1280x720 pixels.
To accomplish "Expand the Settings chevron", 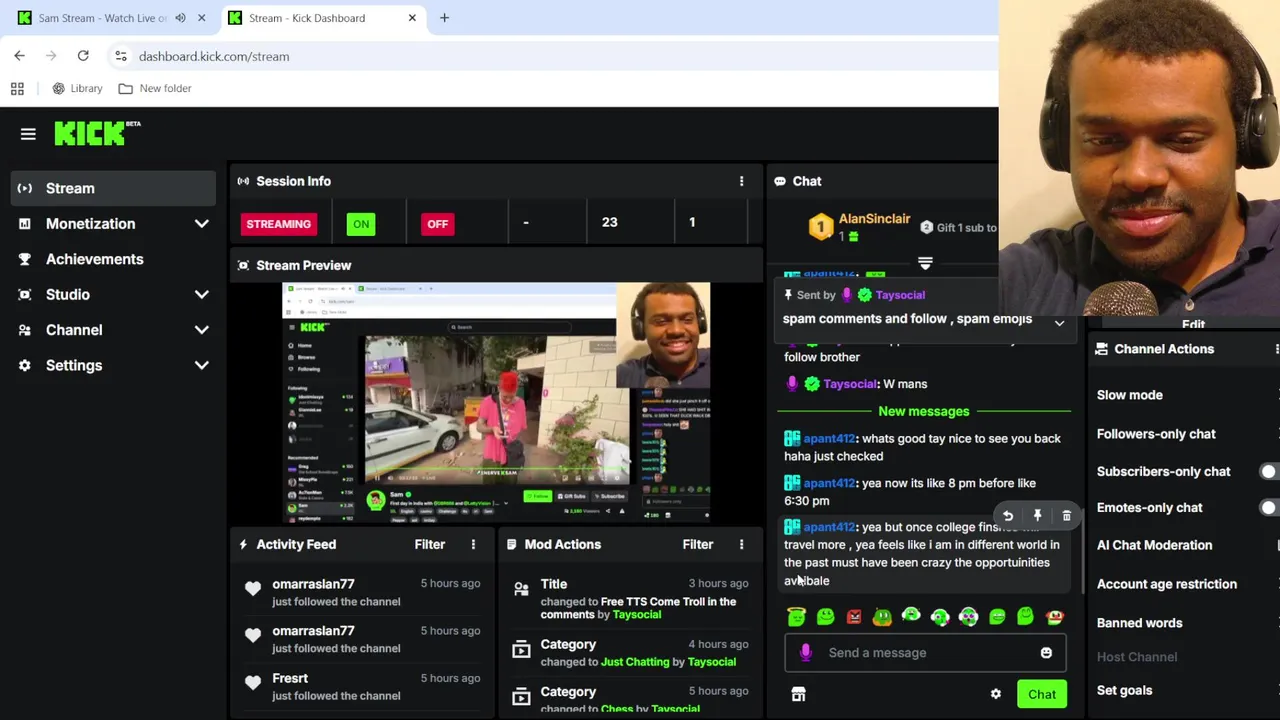I will tap(201, 365).
